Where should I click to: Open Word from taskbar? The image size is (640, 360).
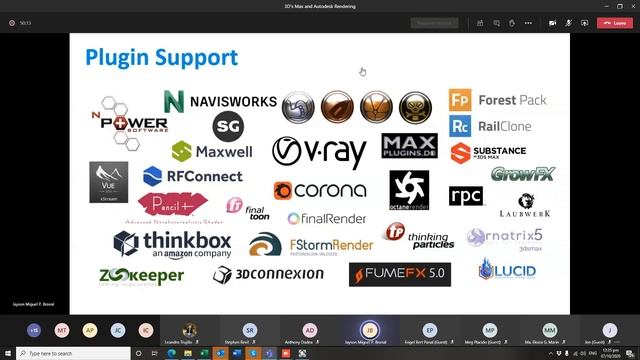(x=237, y=353)
